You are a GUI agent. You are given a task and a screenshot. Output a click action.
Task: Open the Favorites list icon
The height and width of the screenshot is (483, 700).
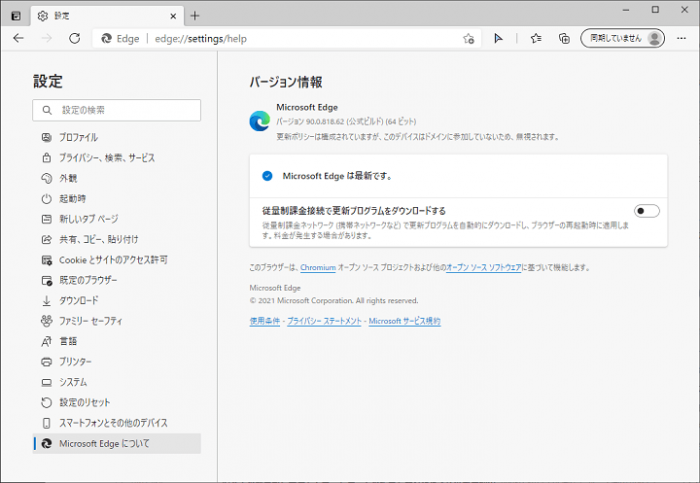click(x=536, y=39)
